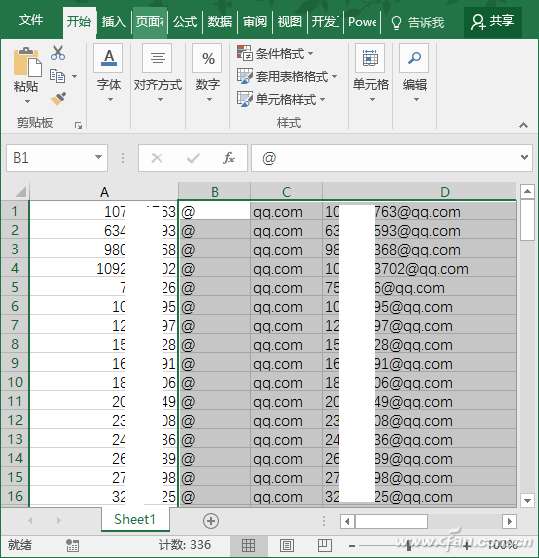
Task: Click the Cut scissors icon
Action: coord(58,53)
